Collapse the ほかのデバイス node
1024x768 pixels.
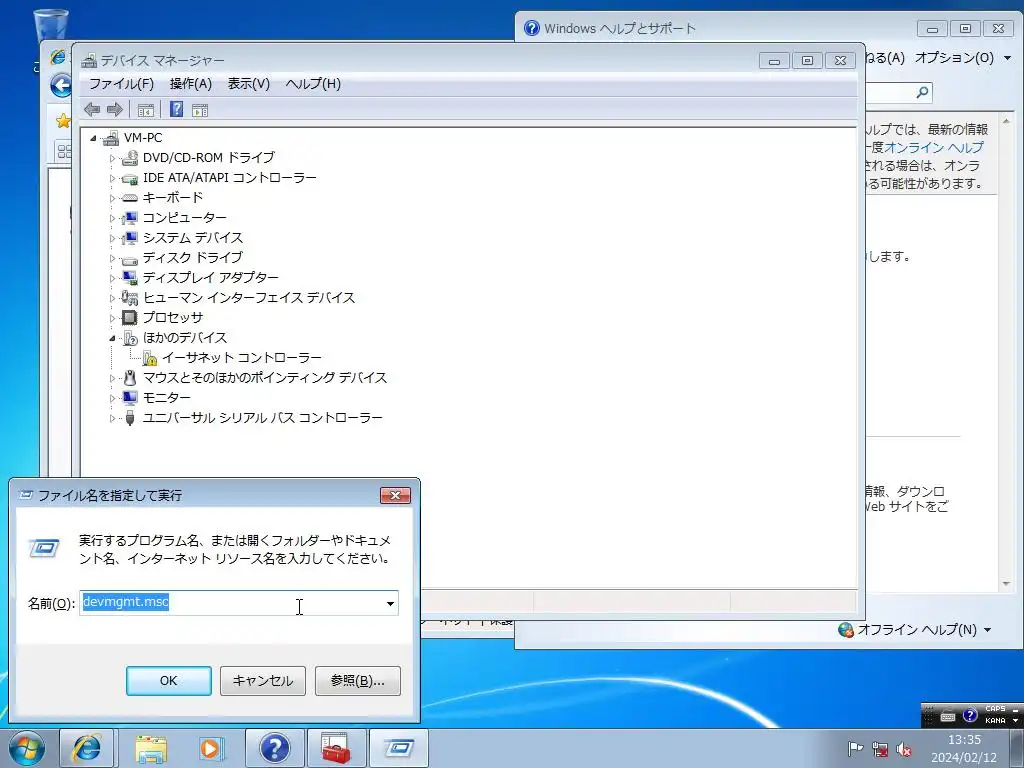pos(112,338)
